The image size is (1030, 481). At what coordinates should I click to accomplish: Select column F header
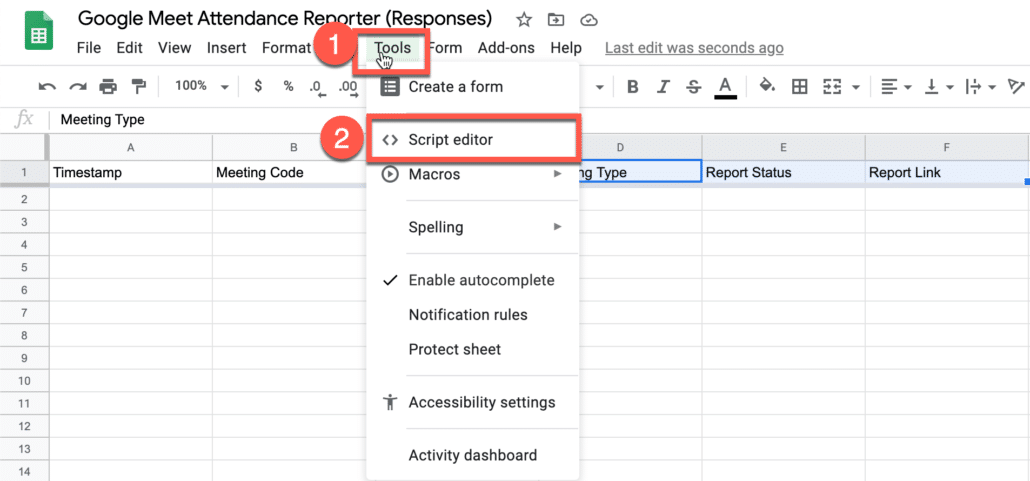947,148
